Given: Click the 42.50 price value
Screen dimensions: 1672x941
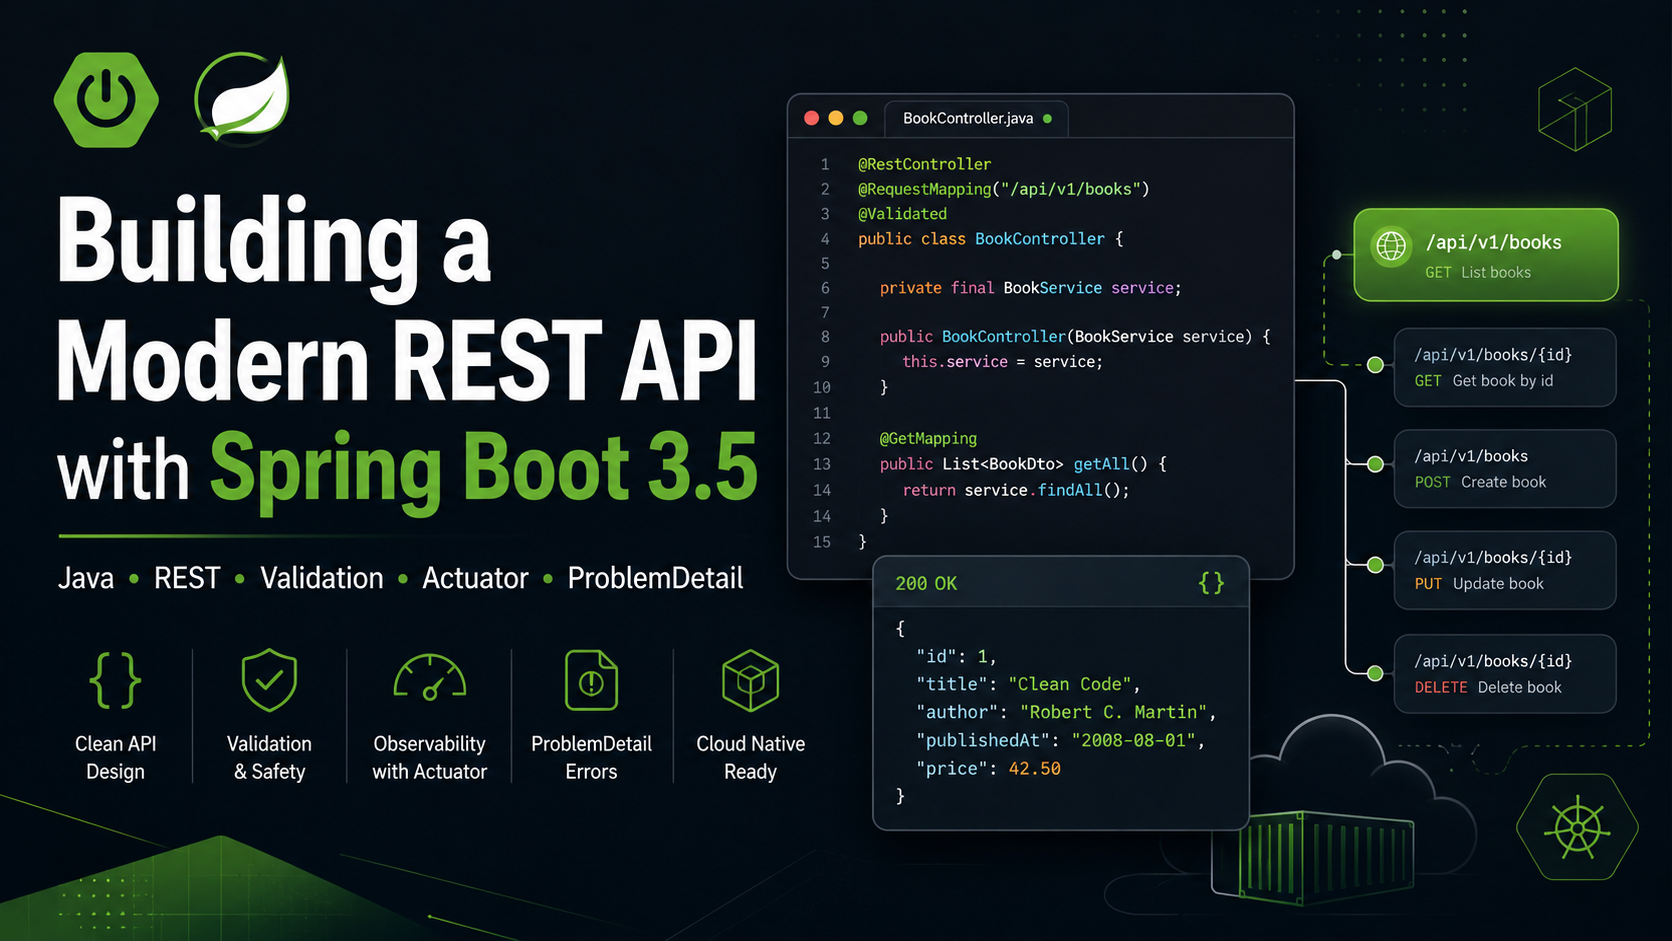Looking at the screenshot, I should [x=1035, y=769].
